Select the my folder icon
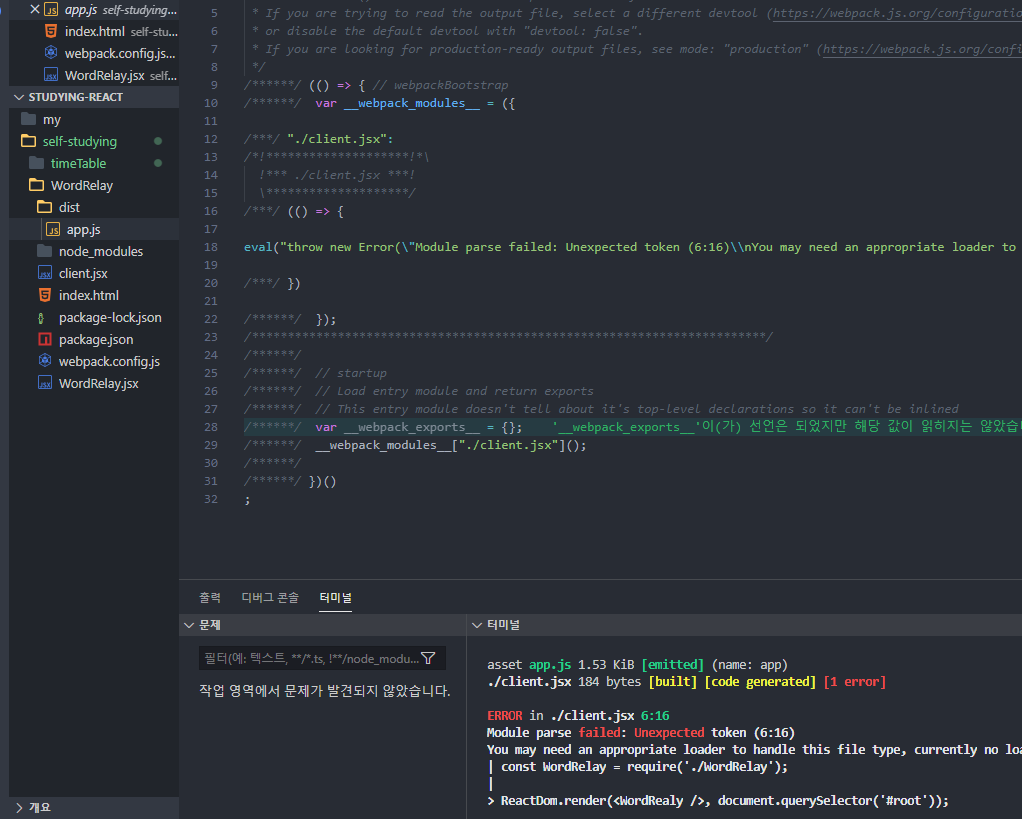Image resolution: width=1022 pixels, height=819 pixels. point(28,119)
